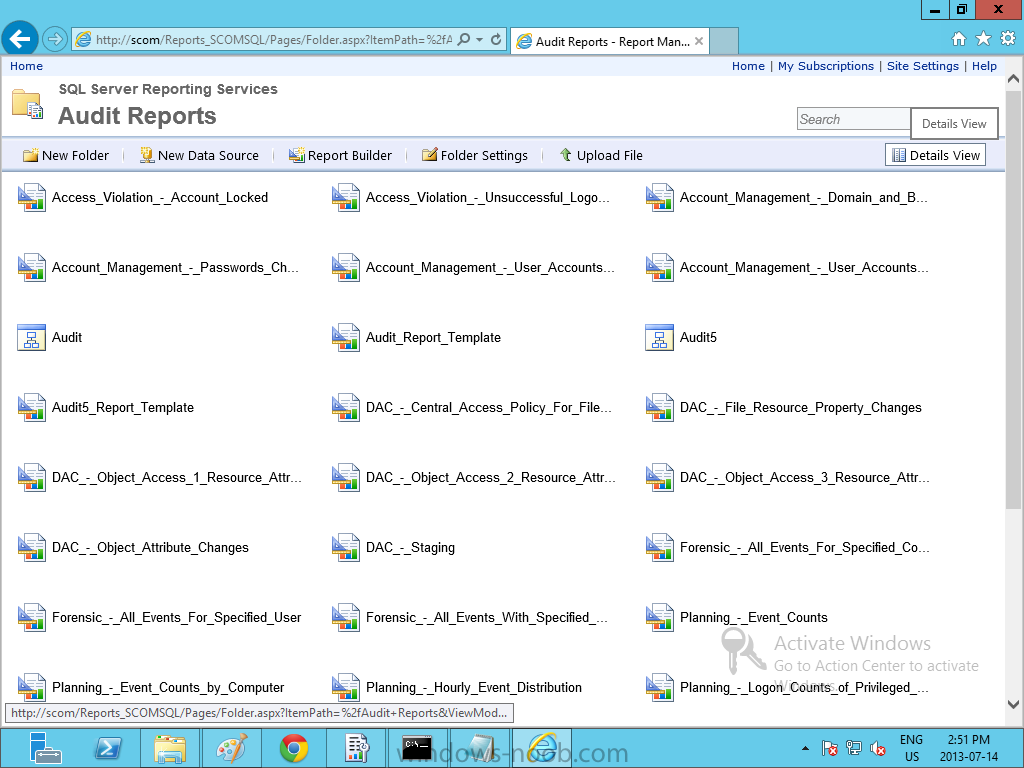Click the muted volume tray icon
This screenshot has width=1024, height=768.
[878, 748]
